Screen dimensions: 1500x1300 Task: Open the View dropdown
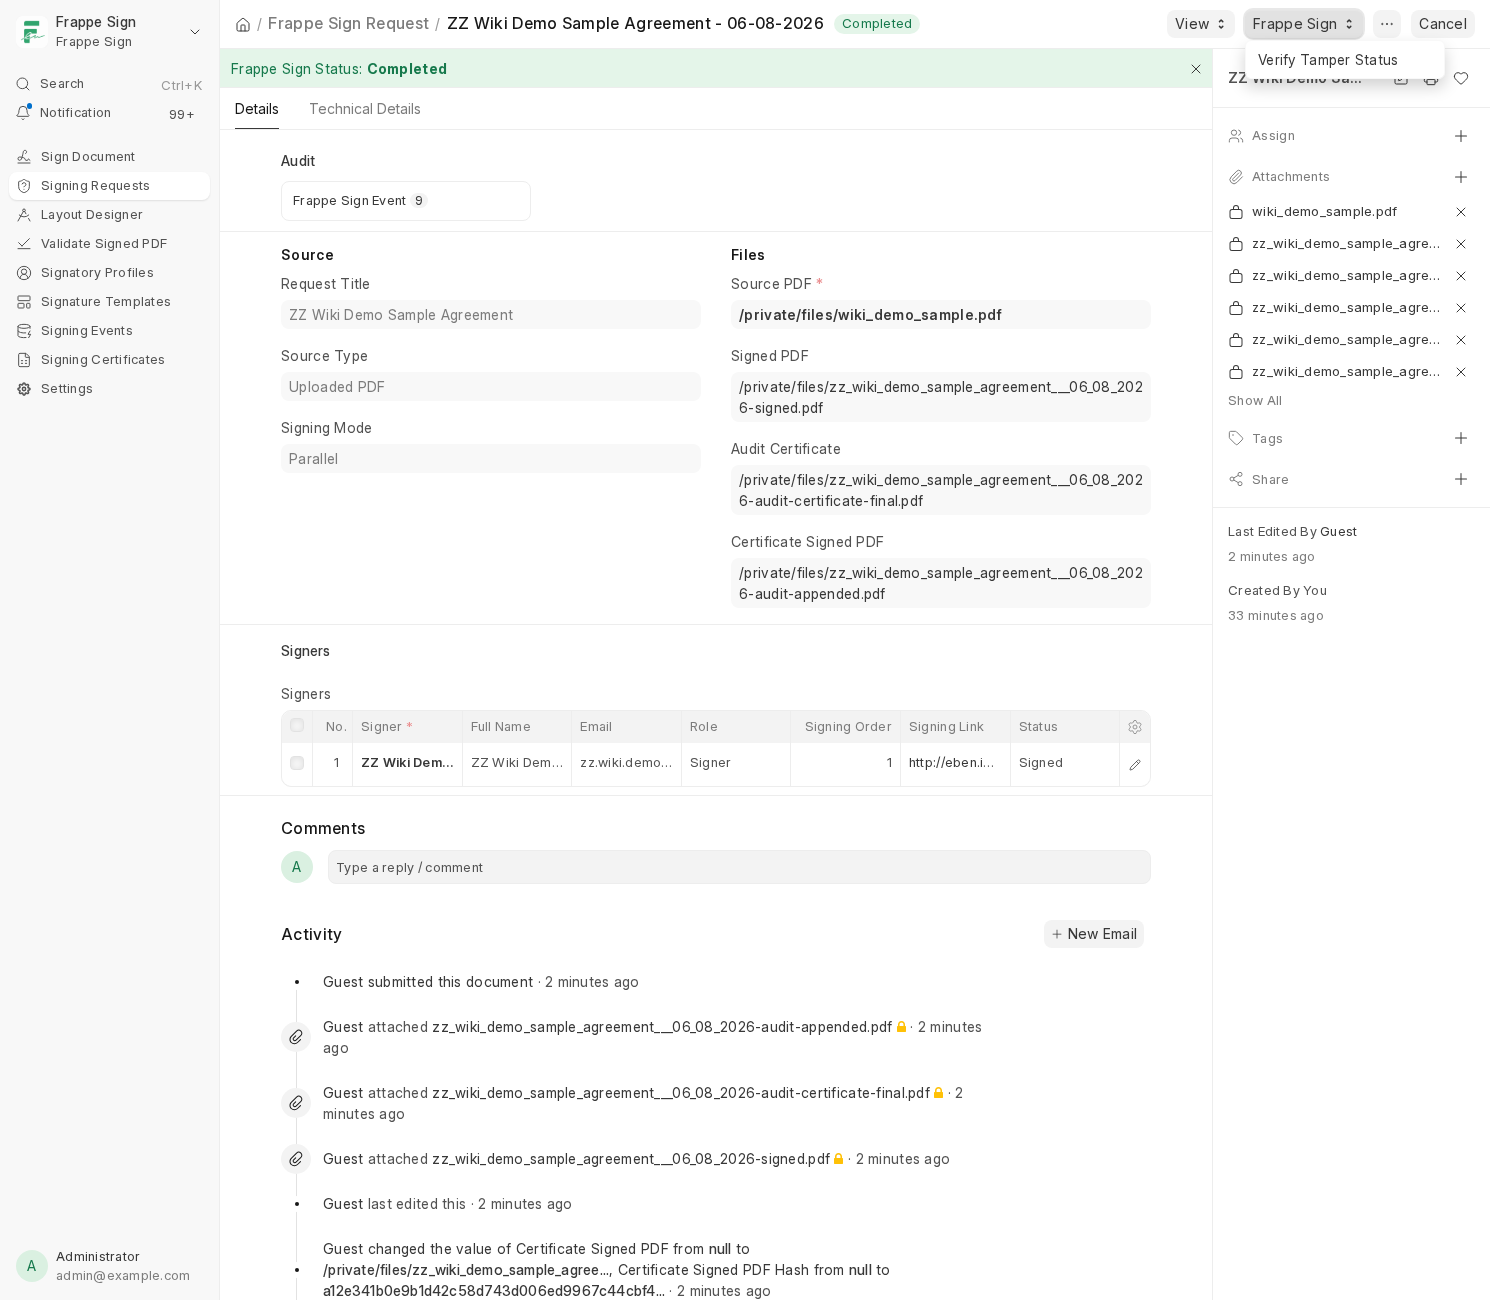(1200, 24)
